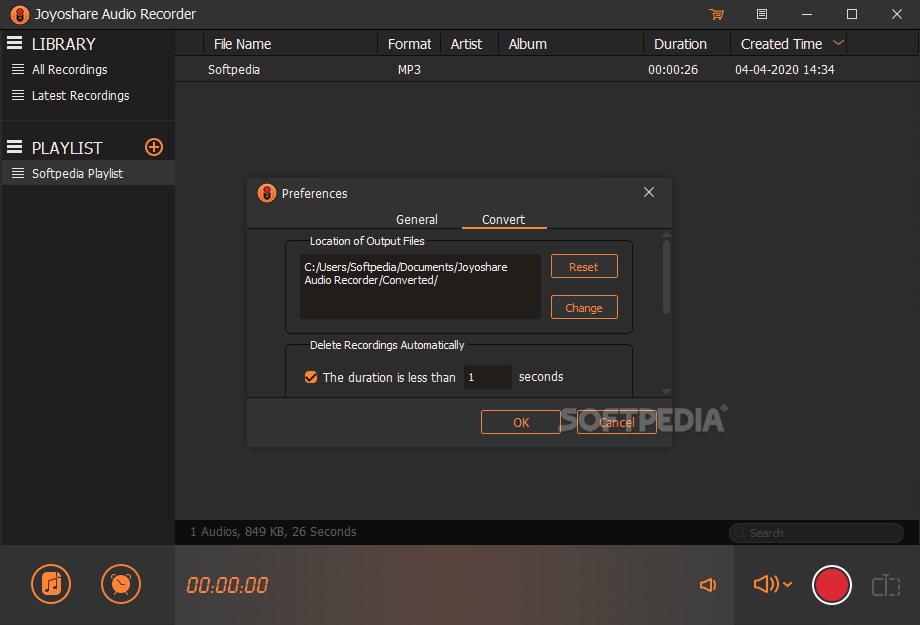Open the shopping cart purchase icon
920x625 pixels.
716,14
